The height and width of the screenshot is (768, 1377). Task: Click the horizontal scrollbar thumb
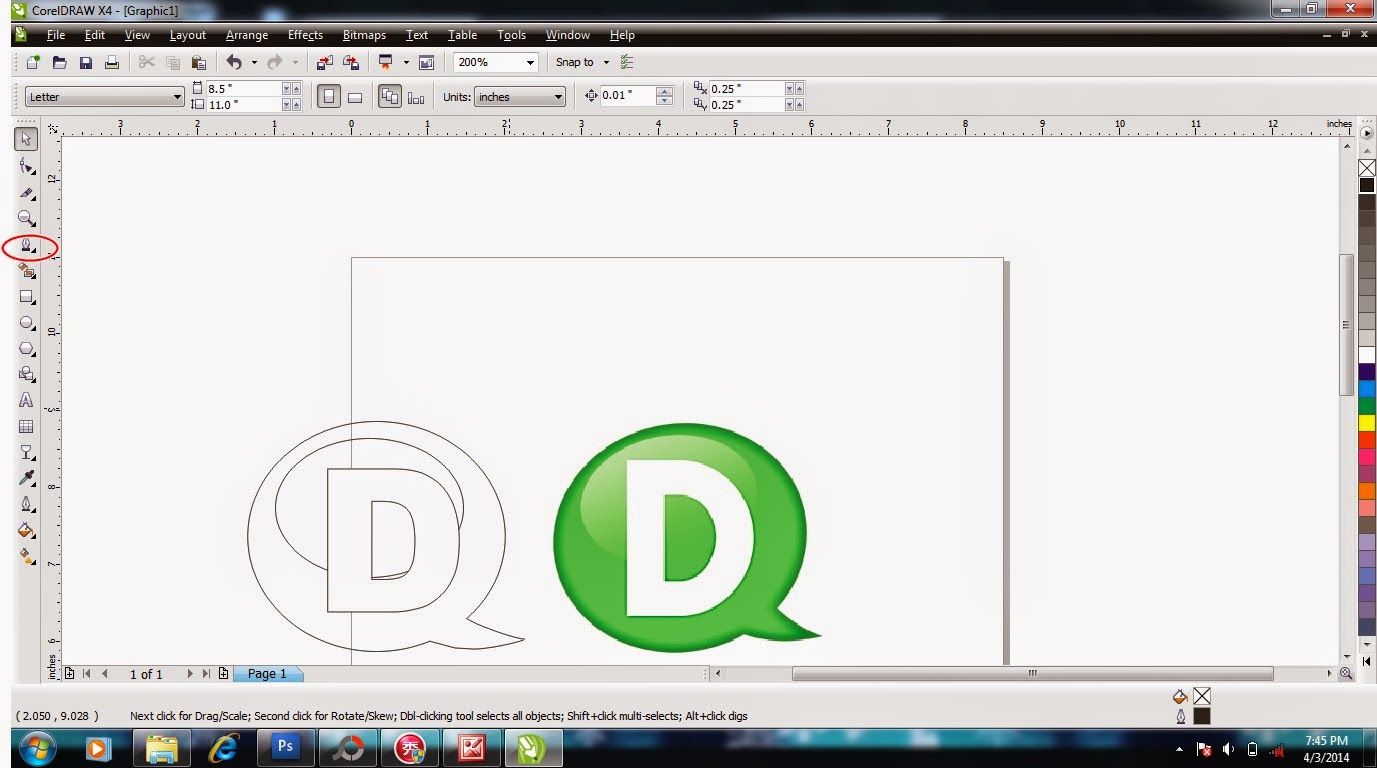(x=1032, y=674)
